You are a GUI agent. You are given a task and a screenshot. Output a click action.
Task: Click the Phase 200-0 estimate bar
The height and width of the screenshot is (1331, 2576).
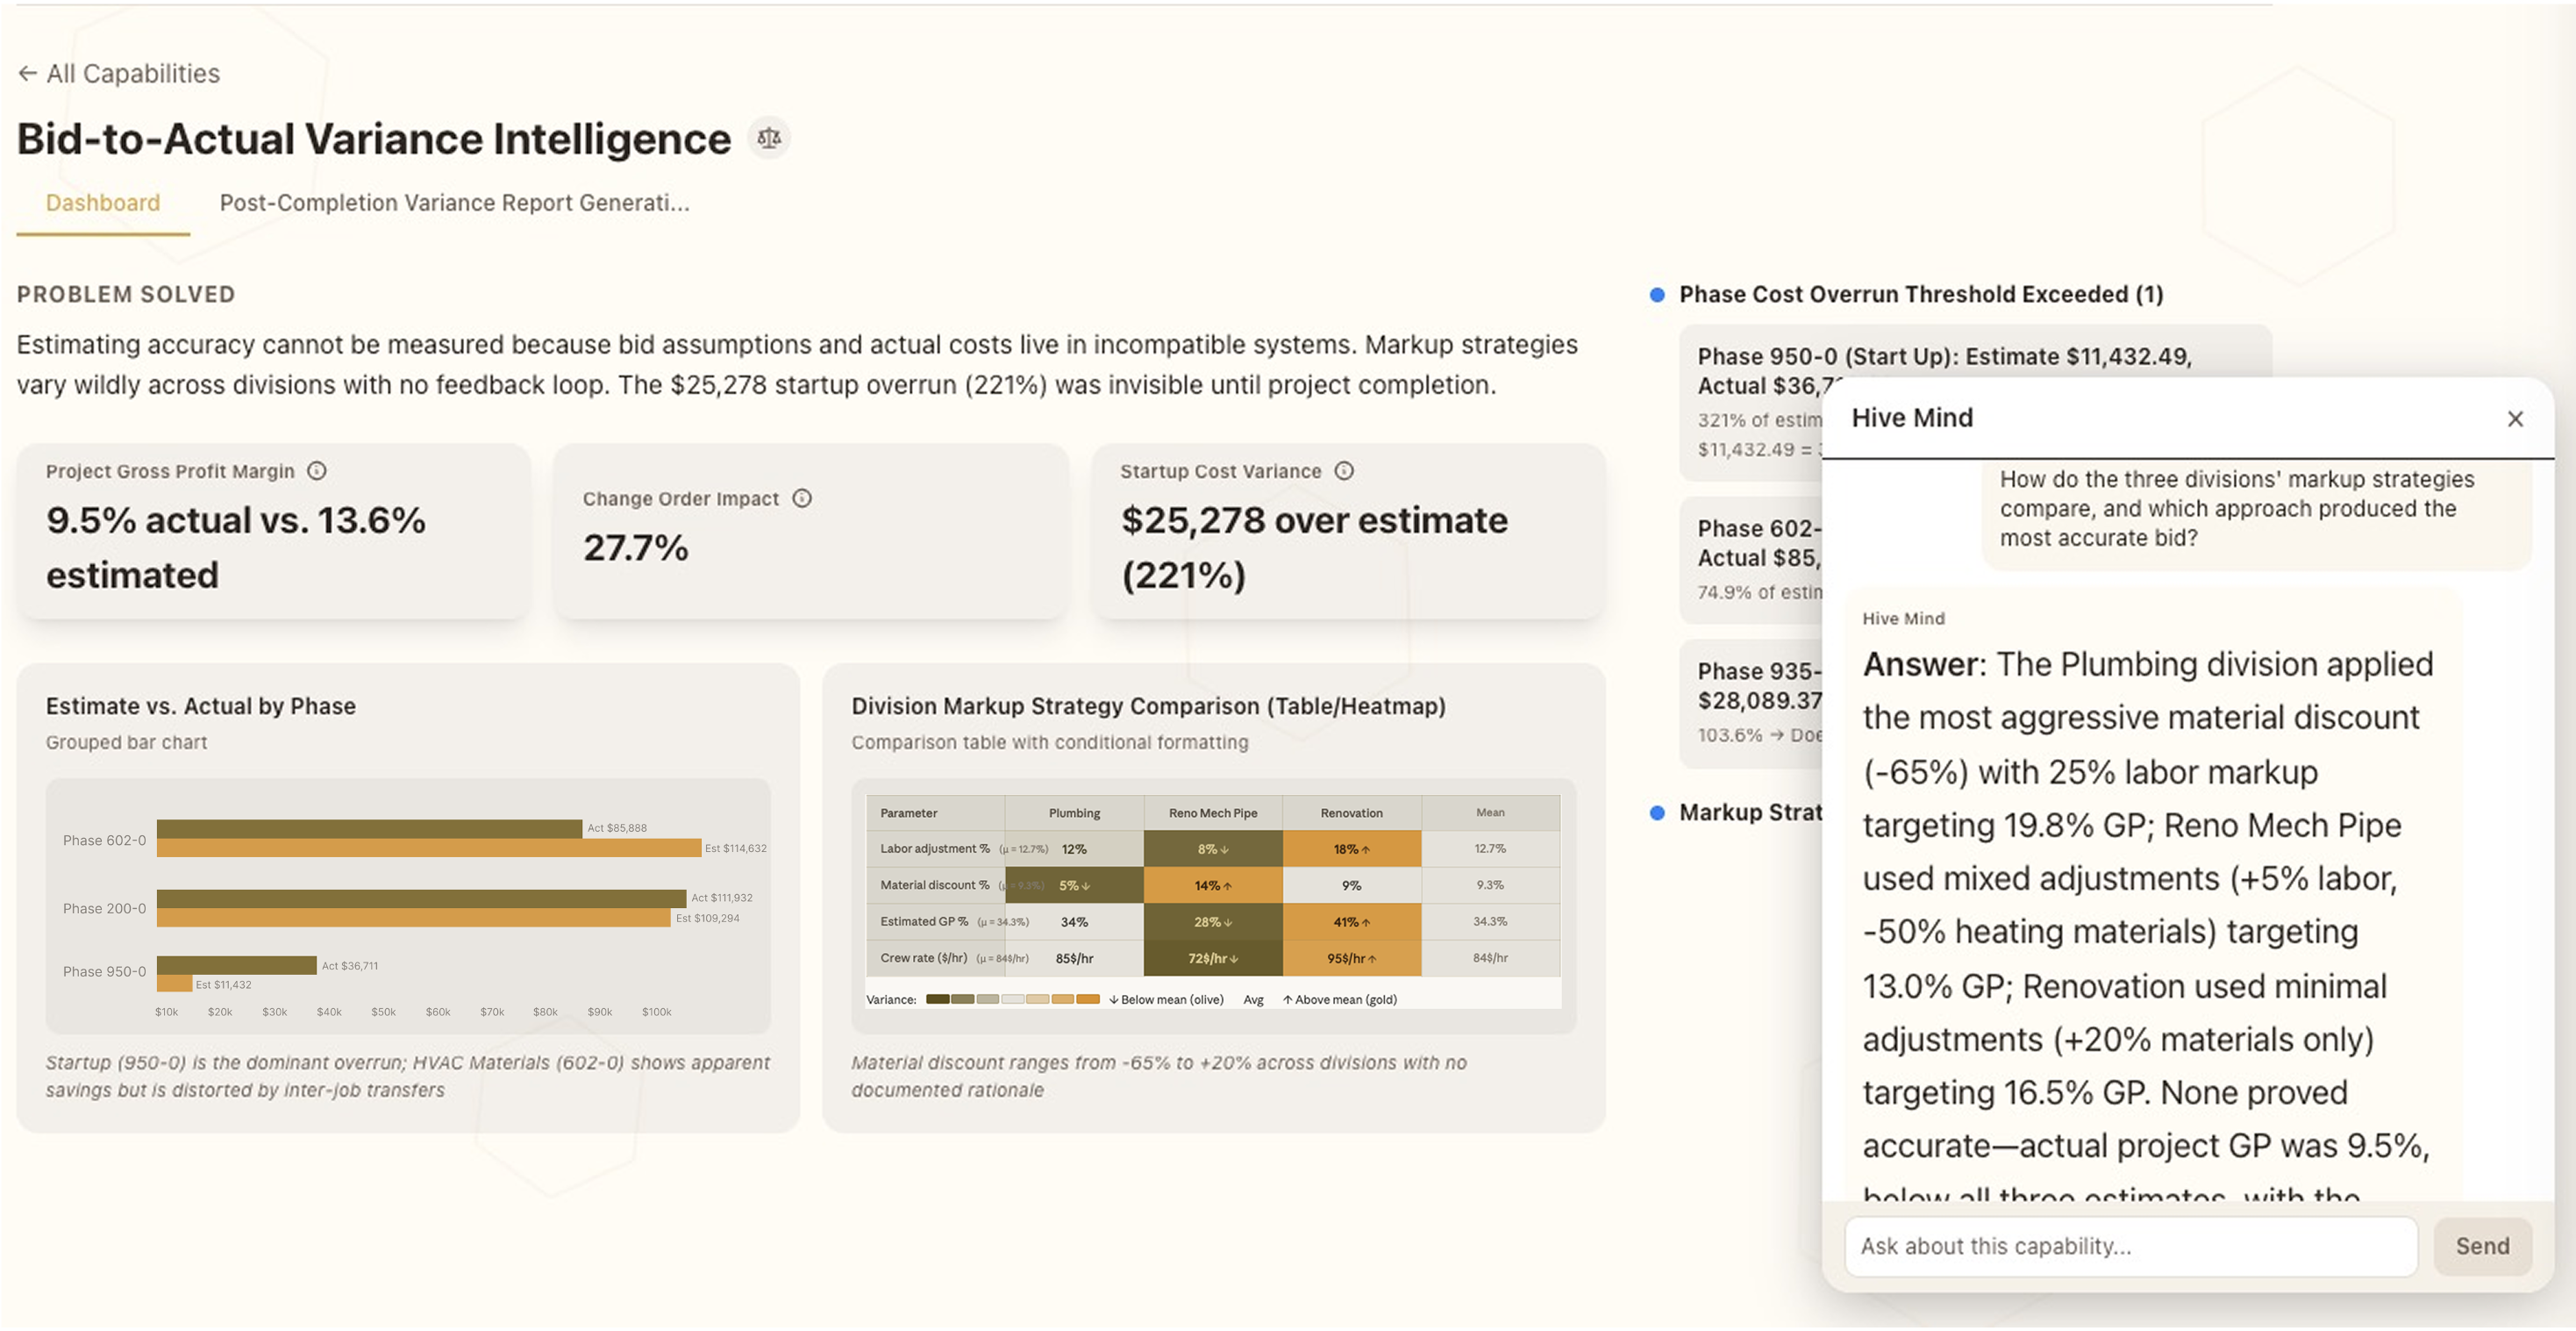click(413, 918)
